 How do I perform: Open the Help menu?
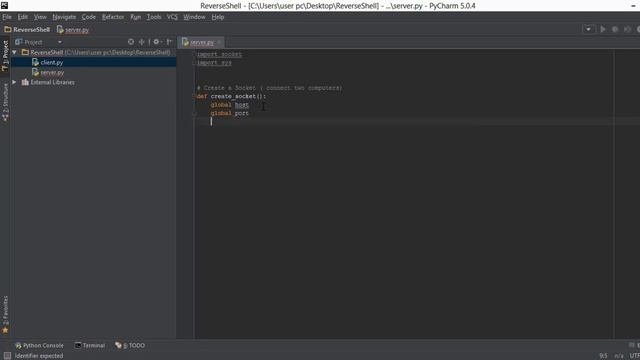click(x=218, y=17)
